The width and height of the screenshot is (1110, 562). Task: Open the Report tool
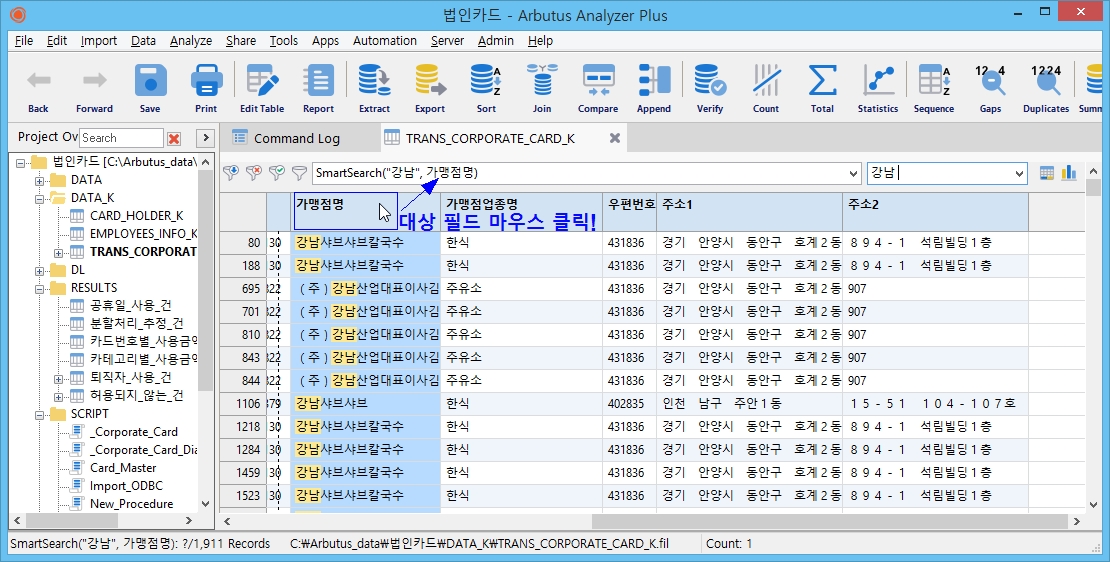(x=318, y=88)
